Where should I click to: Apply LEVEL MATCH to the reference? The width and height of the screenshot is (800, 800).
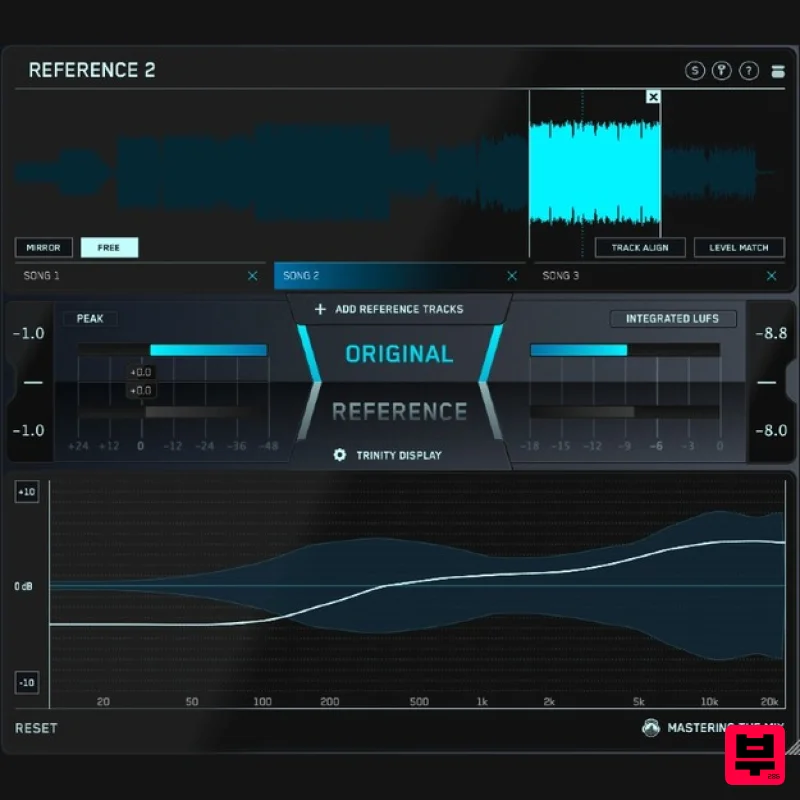[739, 247]
